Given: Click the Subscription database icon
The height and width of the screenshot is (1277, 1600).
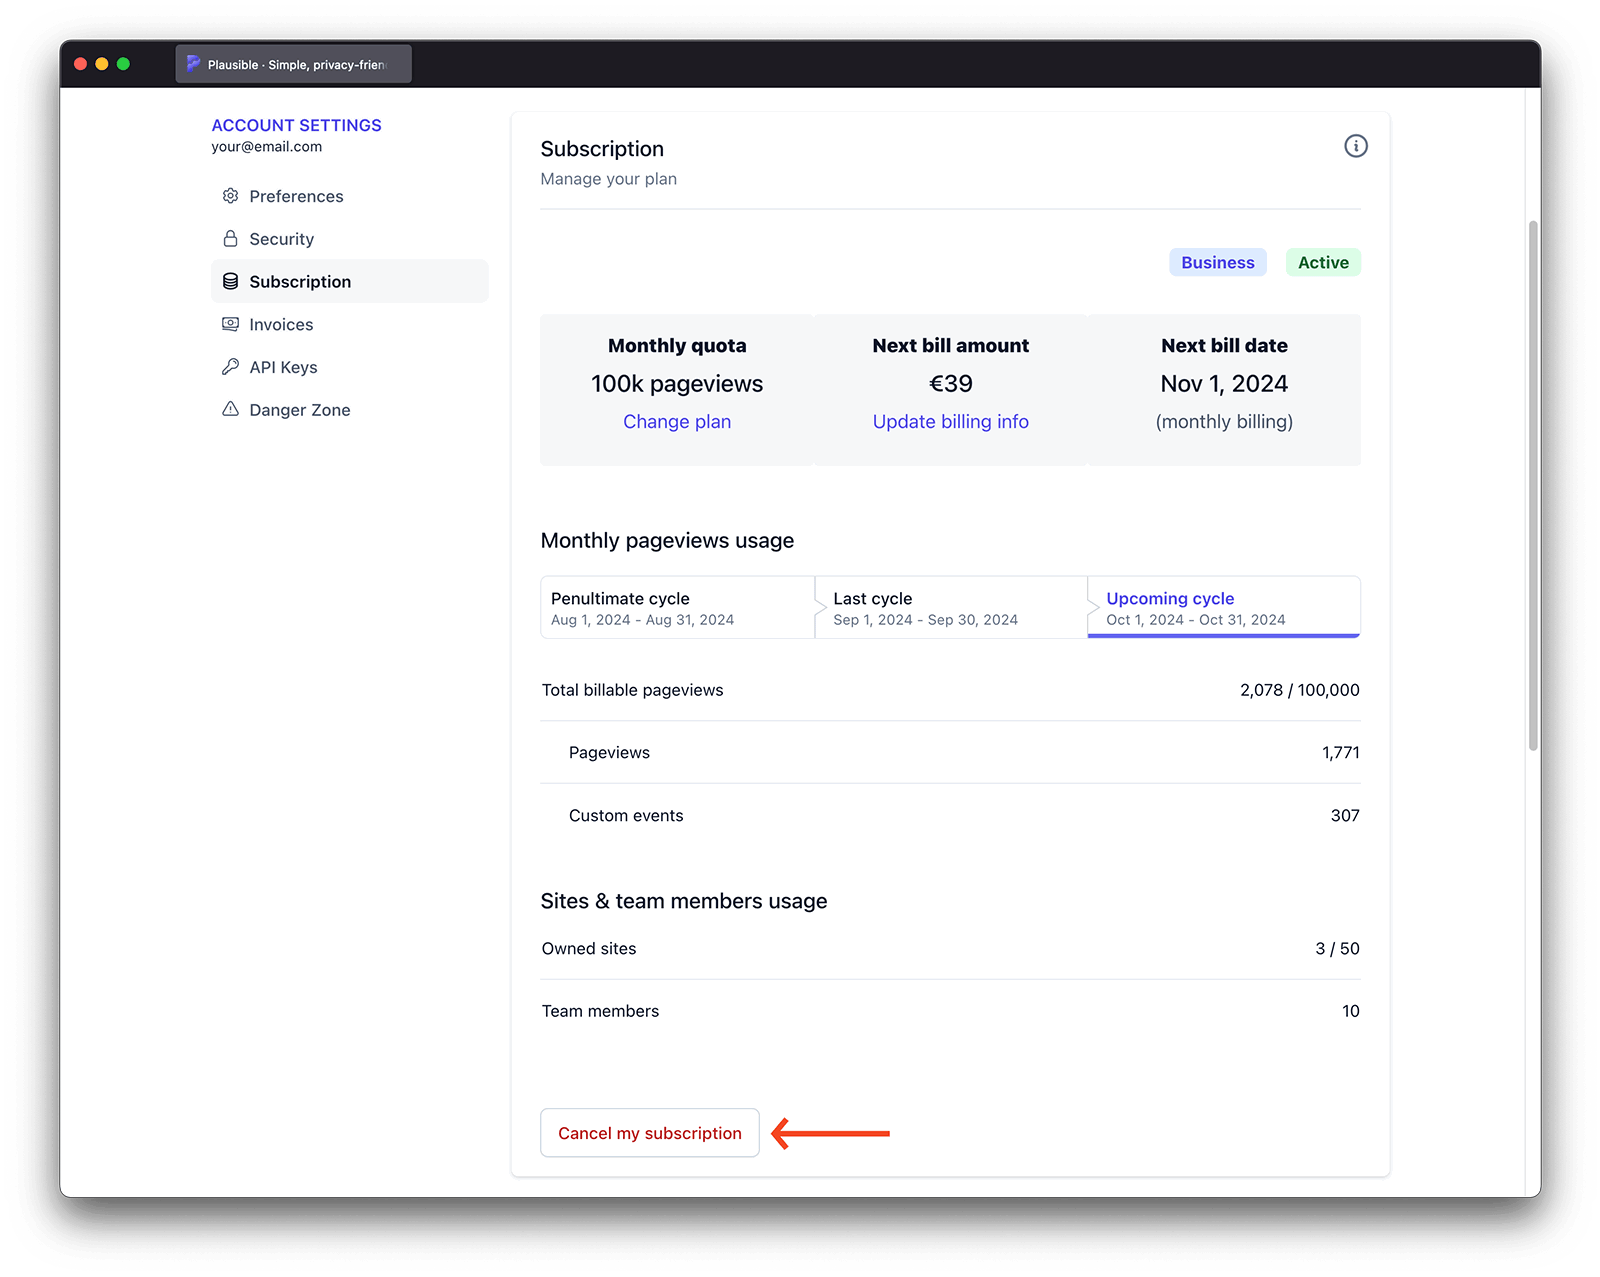Looking at the screenshot, I should pos(230,282).
